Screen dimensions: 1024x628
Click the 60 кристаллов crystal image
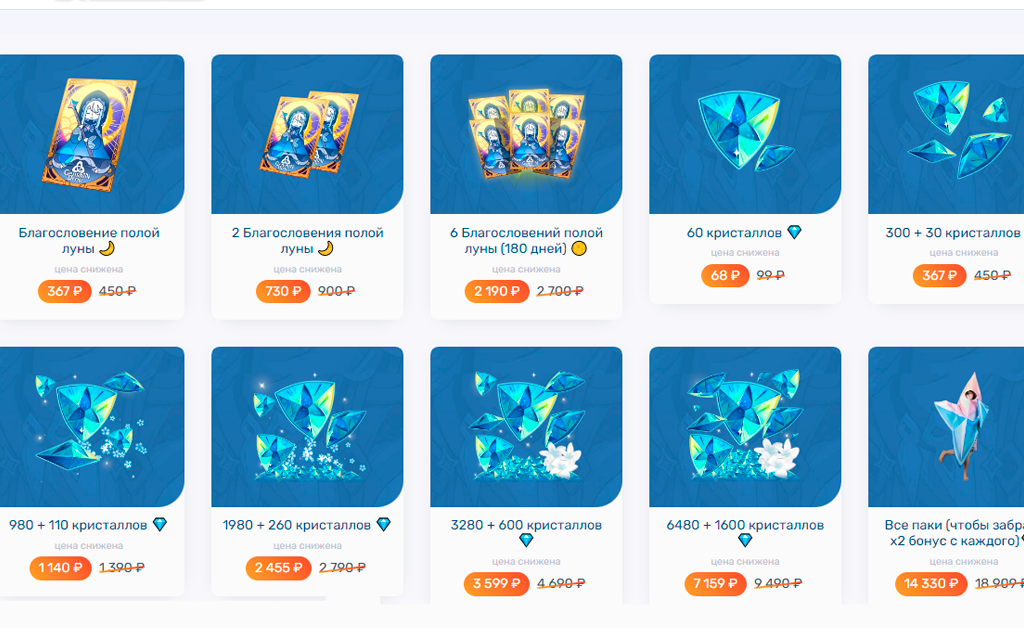coord(744,134)
